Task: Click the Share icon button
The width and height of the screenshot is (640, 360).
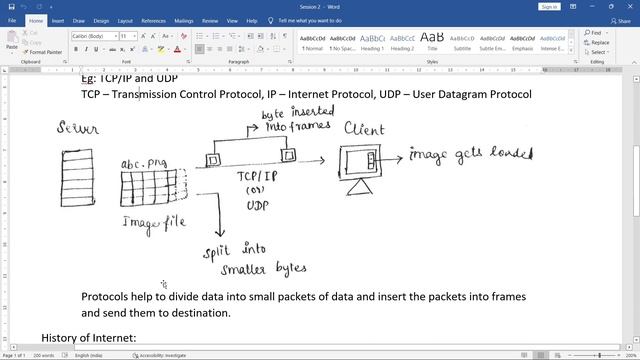Action: coord(620,21)
